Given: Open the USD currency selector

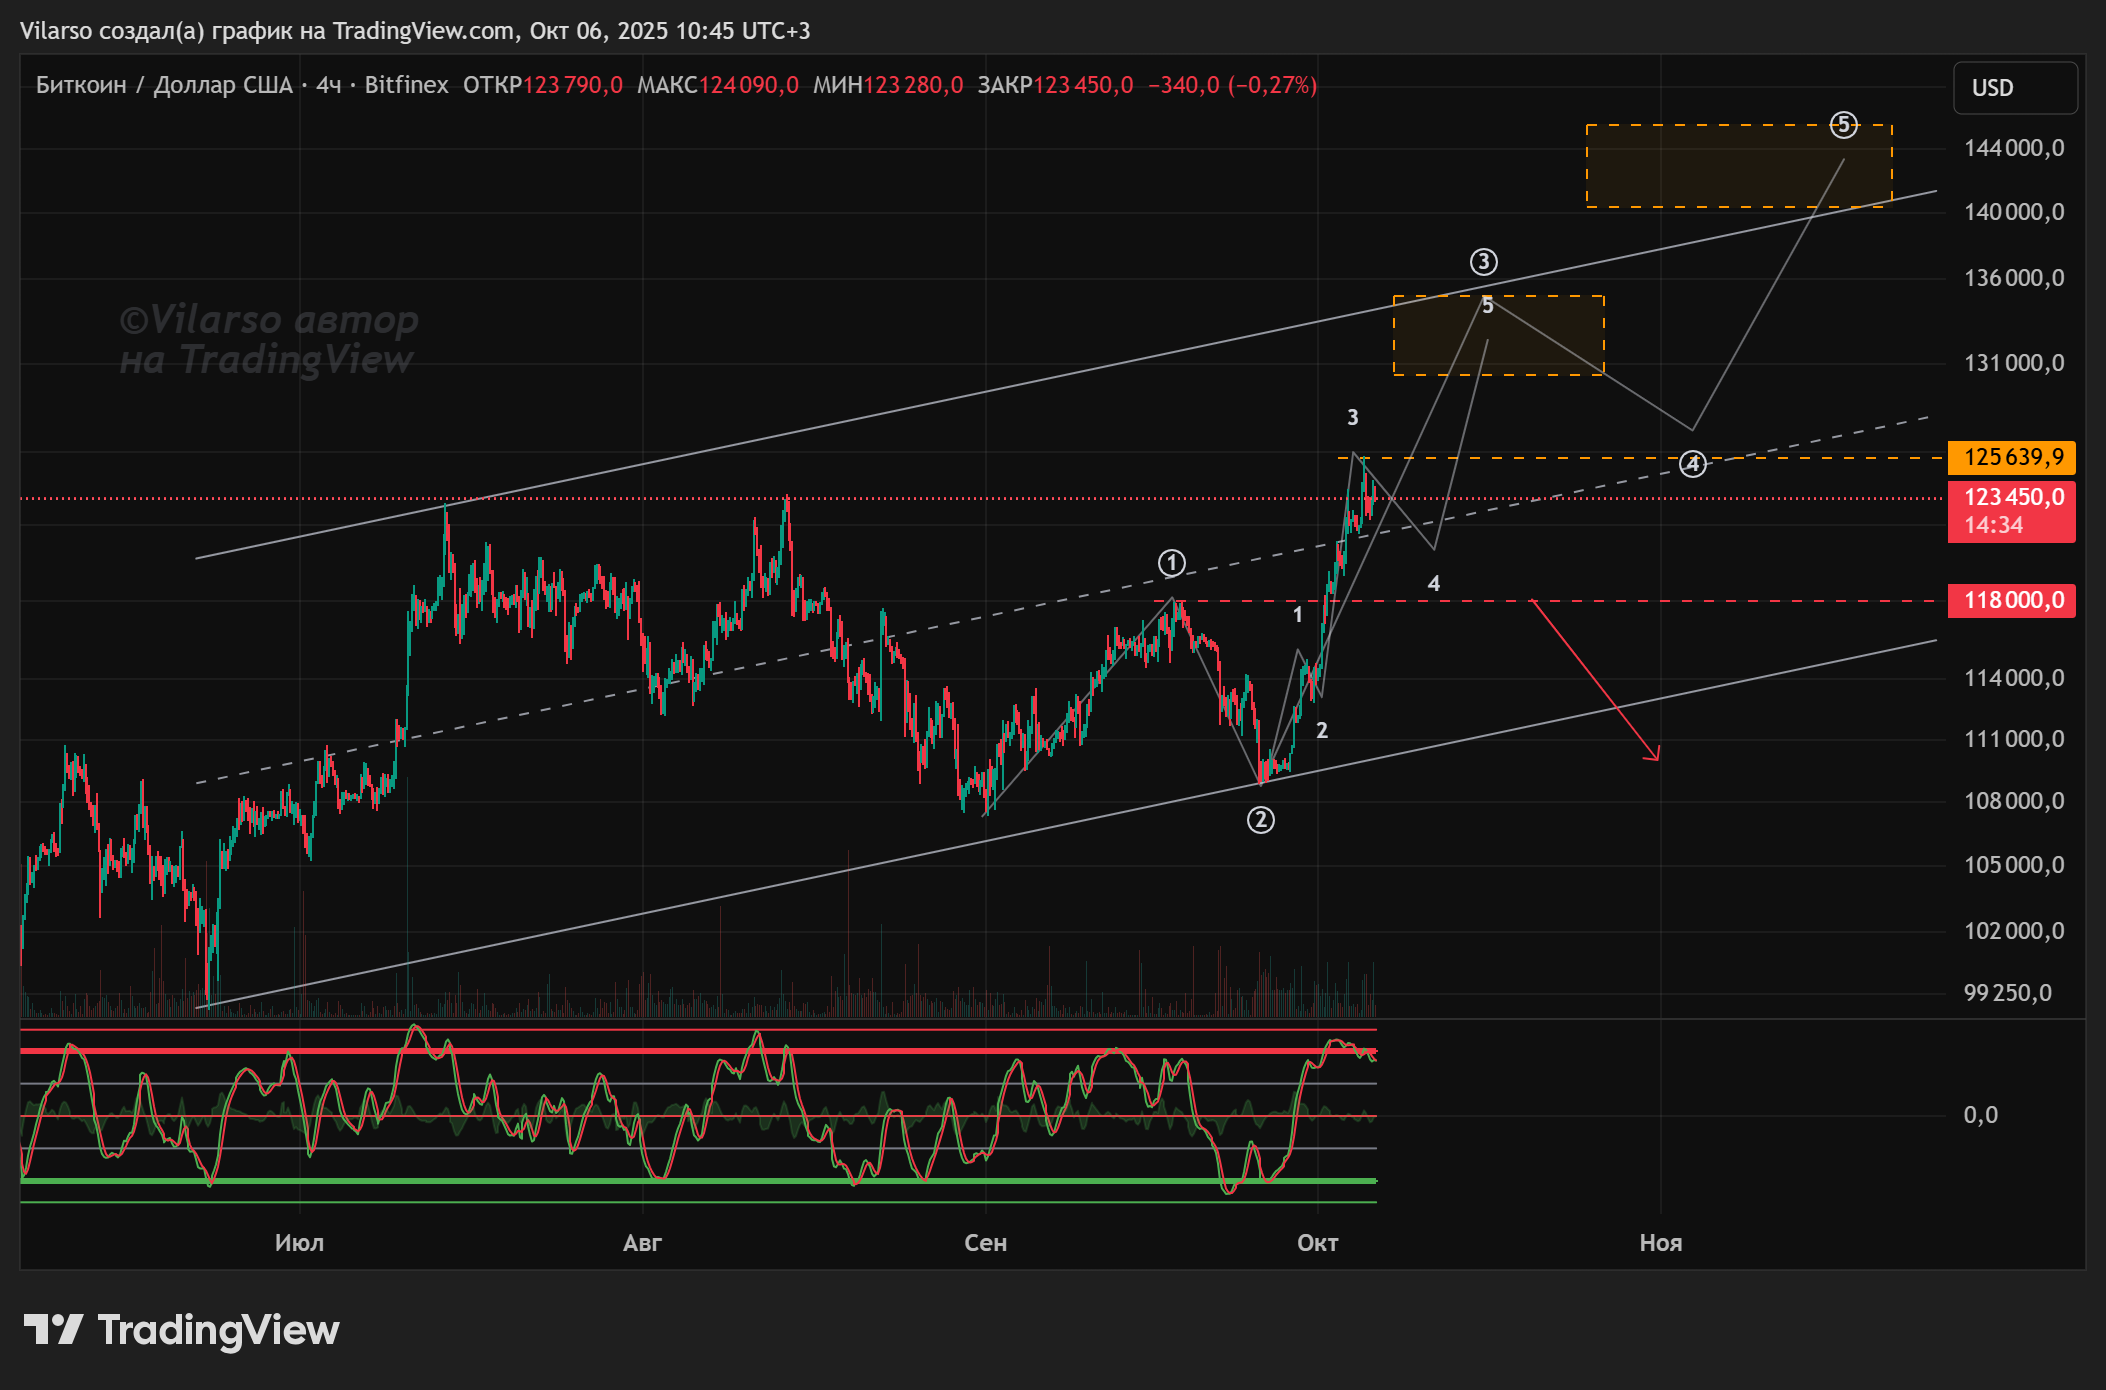Looking at the screenshot, I should click(2014, 88).
